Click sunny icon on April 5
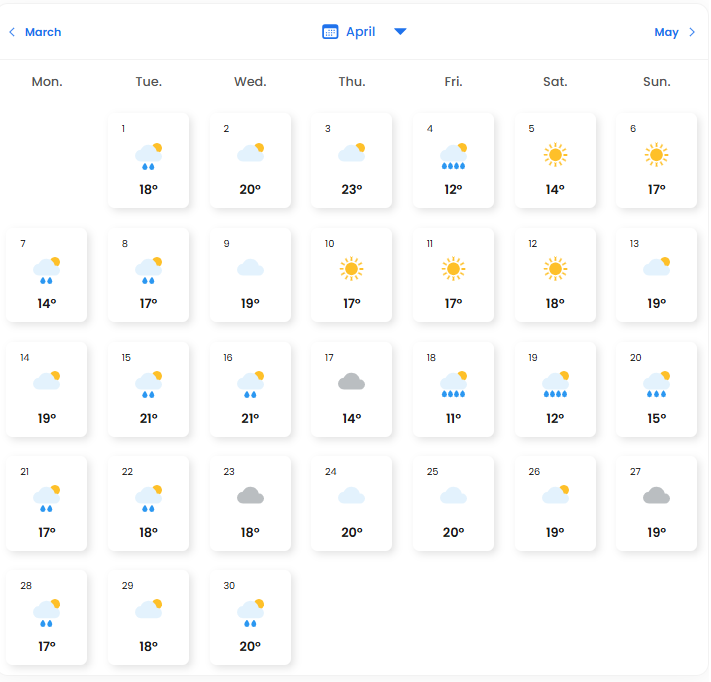 (x=555, y=154)
